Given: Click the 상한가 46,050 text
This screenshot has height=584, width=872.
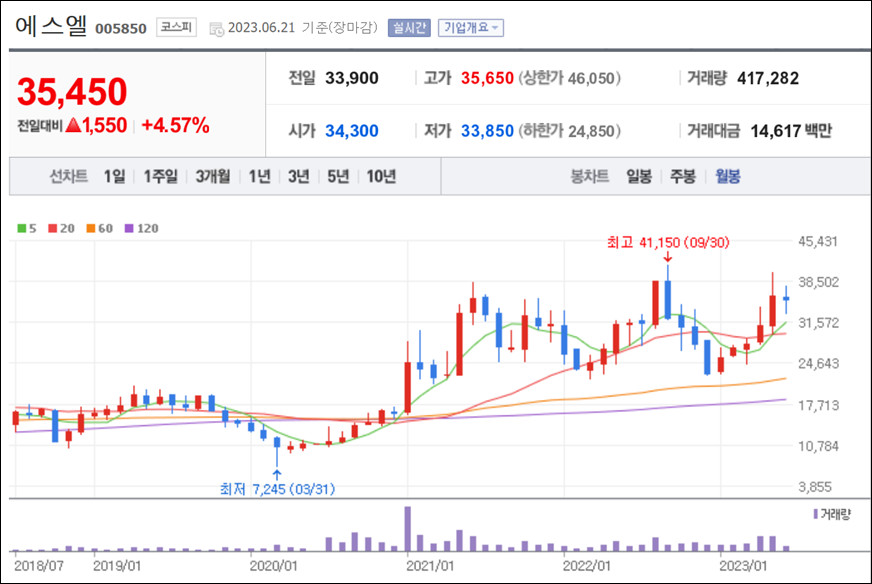Looking at the screenshot, I should coord(570,78).
